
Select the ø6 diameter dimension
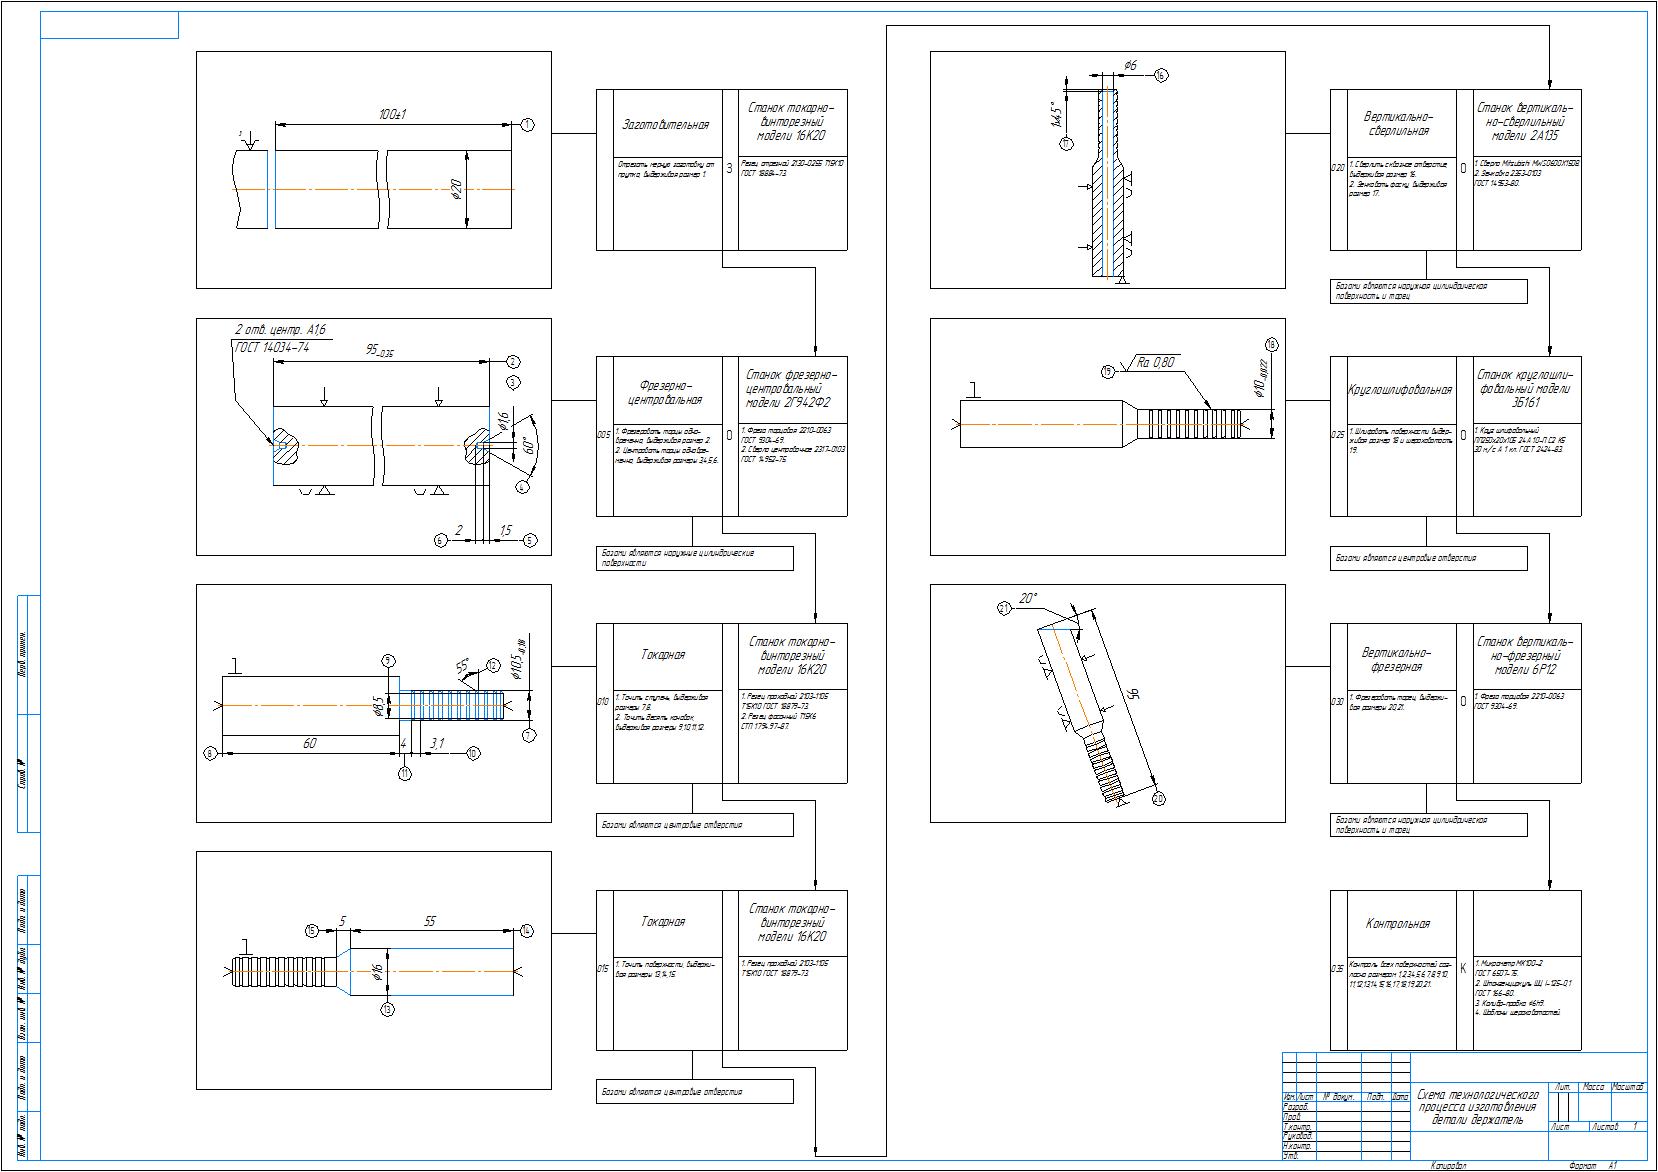coord(1130,65)
